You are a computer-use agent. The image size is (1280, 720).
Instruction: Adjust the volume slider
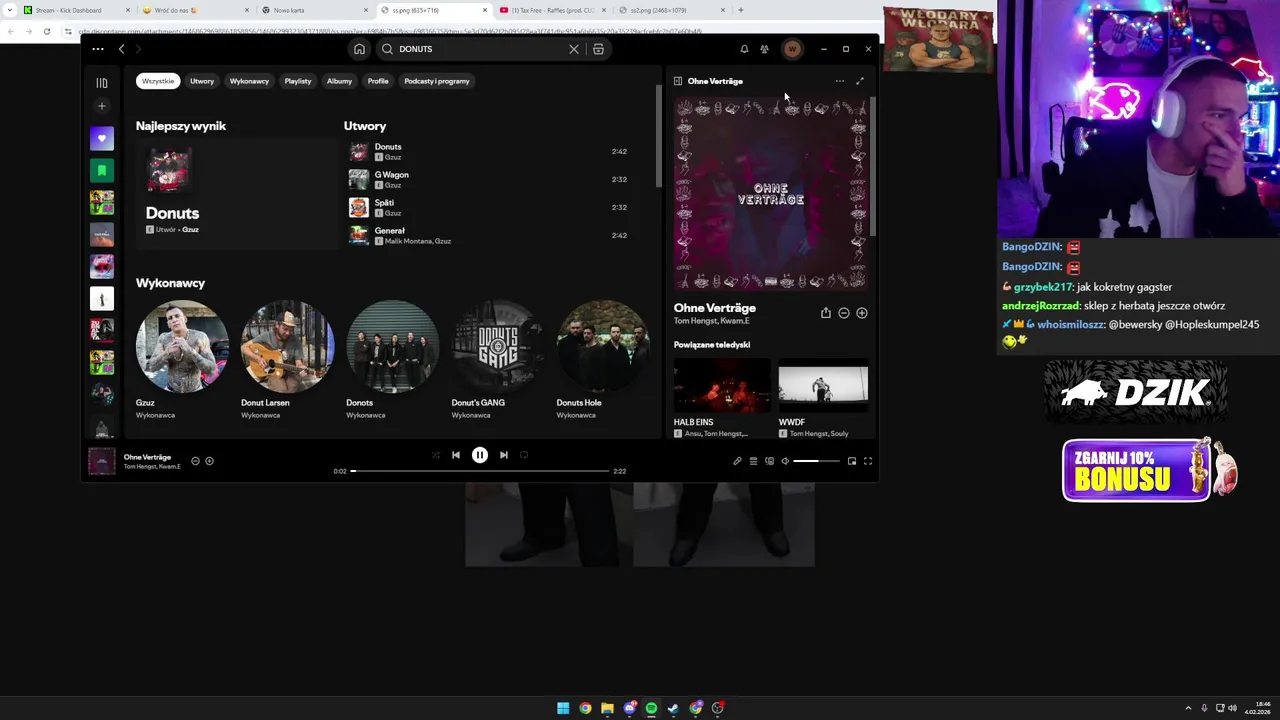[815, 461]
